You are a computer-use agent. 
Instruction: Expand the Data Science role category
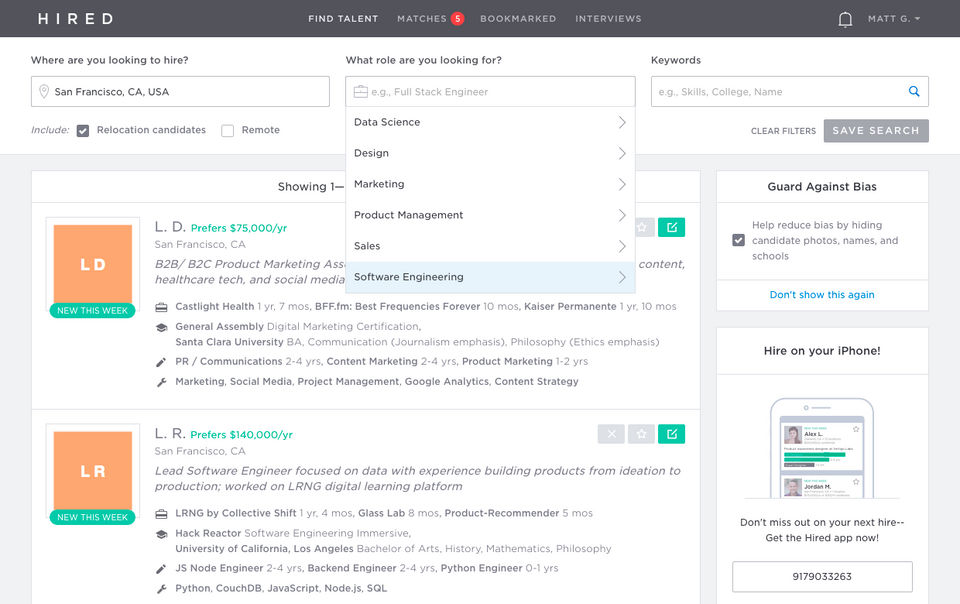click(490, 122)
